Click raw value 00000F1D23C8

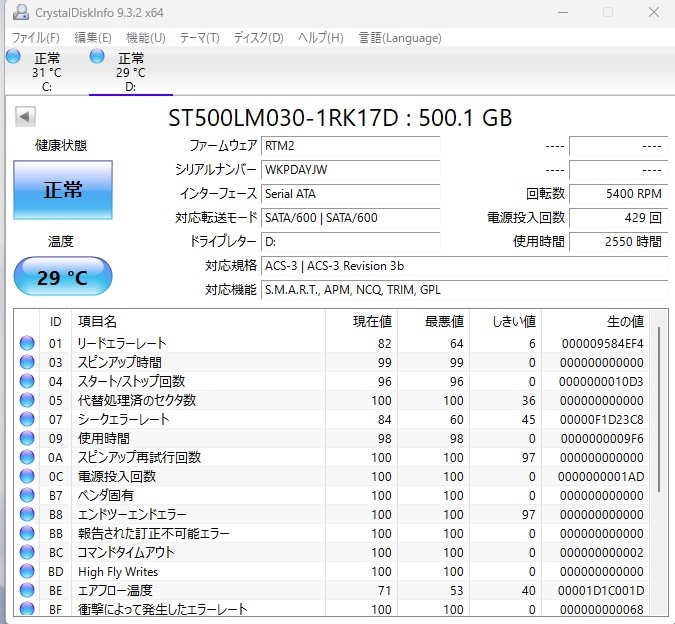click(x=601, y=420)
